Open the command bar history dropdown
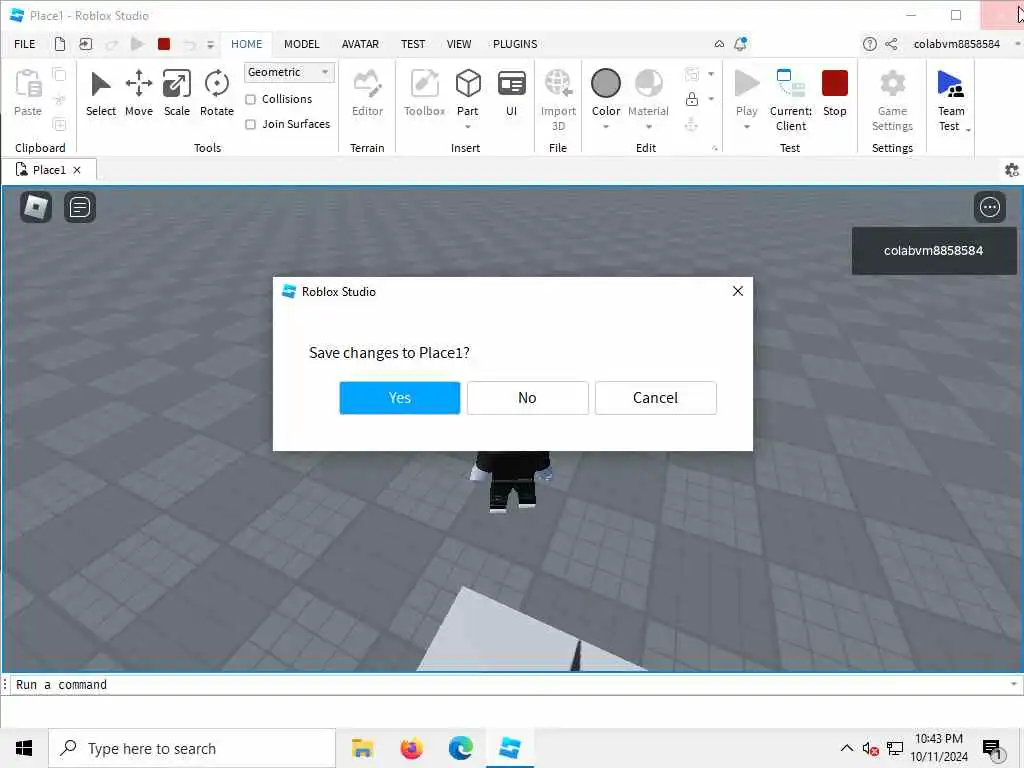 tap(1014, 684)
